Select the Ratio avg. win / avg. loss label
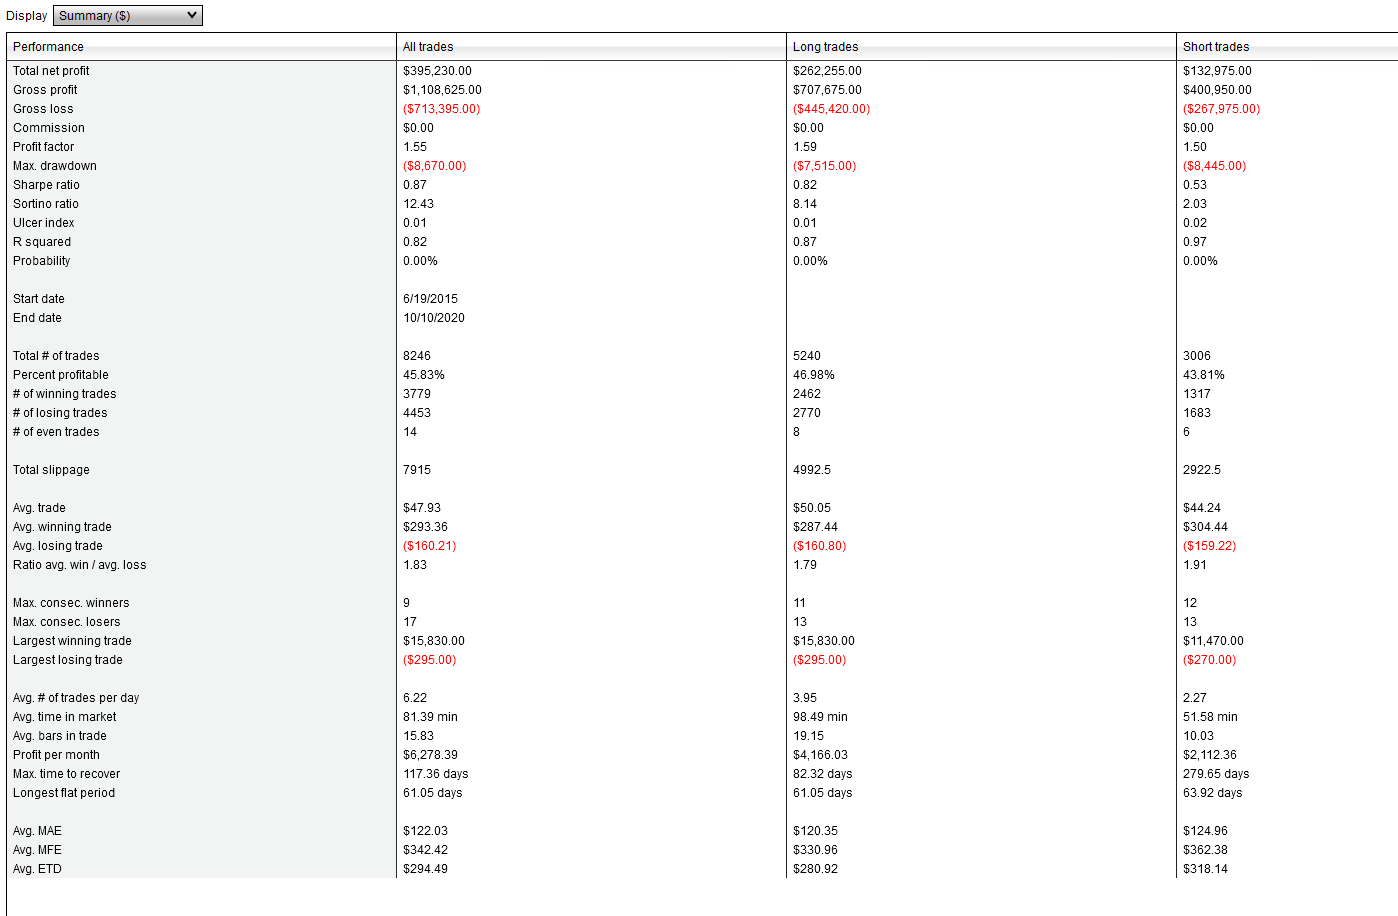 pos(80,565)
